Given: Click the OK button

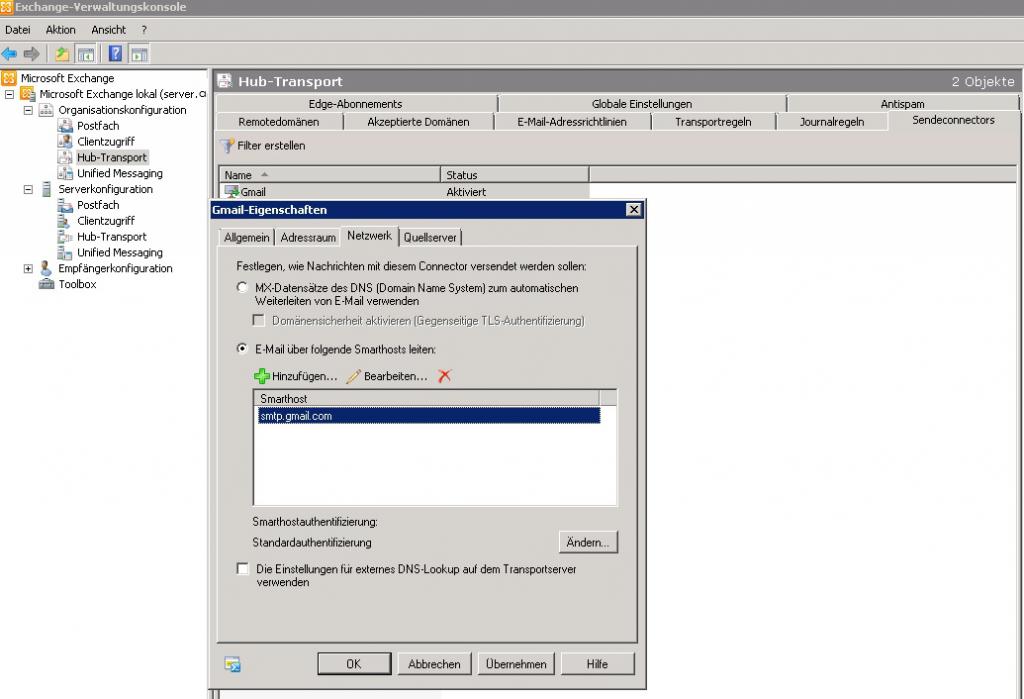Looking at the screenshot, I should [x=354, y=664].
